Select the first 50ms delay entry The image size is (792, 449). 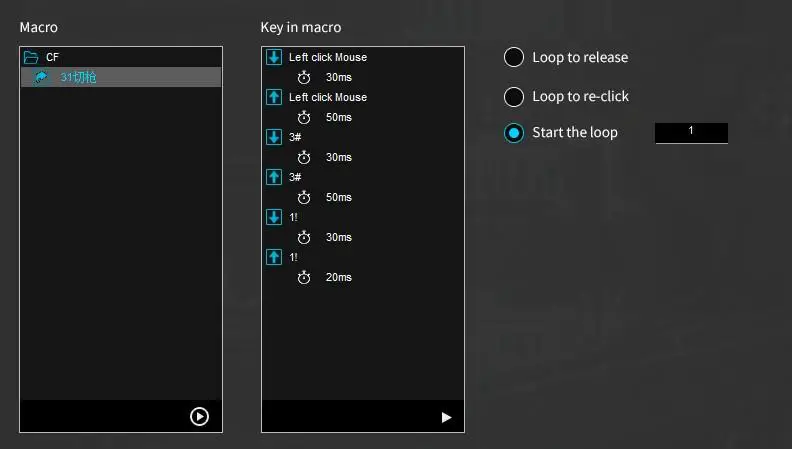(338, 117)
